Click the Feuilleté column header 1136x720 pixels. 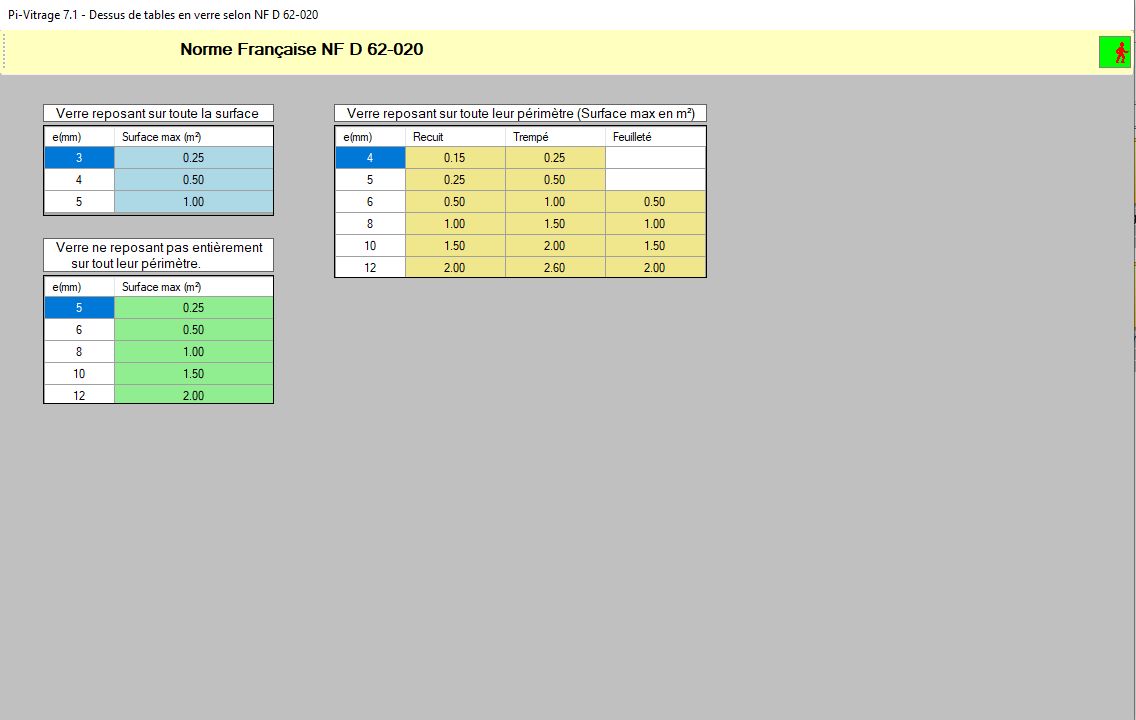click(x=655, y=137)
